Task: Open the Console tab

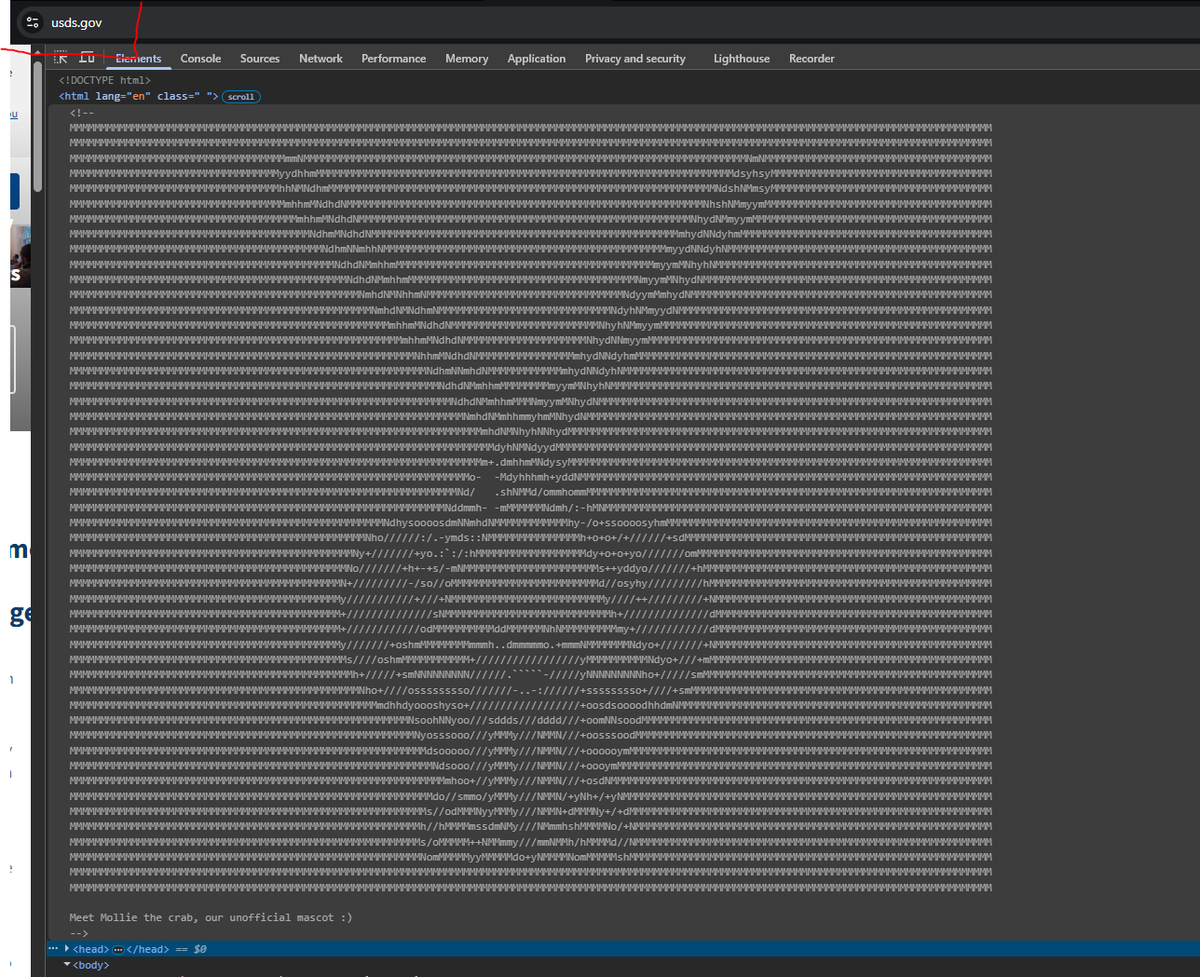Action: pos(201,59)
